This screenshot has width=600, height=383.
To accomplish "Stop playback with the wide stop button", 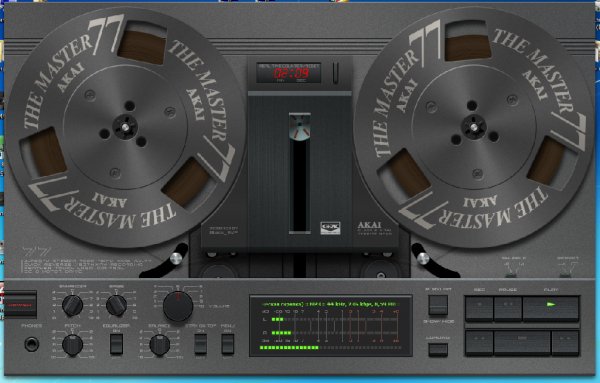I will click(x=522, y=343).
